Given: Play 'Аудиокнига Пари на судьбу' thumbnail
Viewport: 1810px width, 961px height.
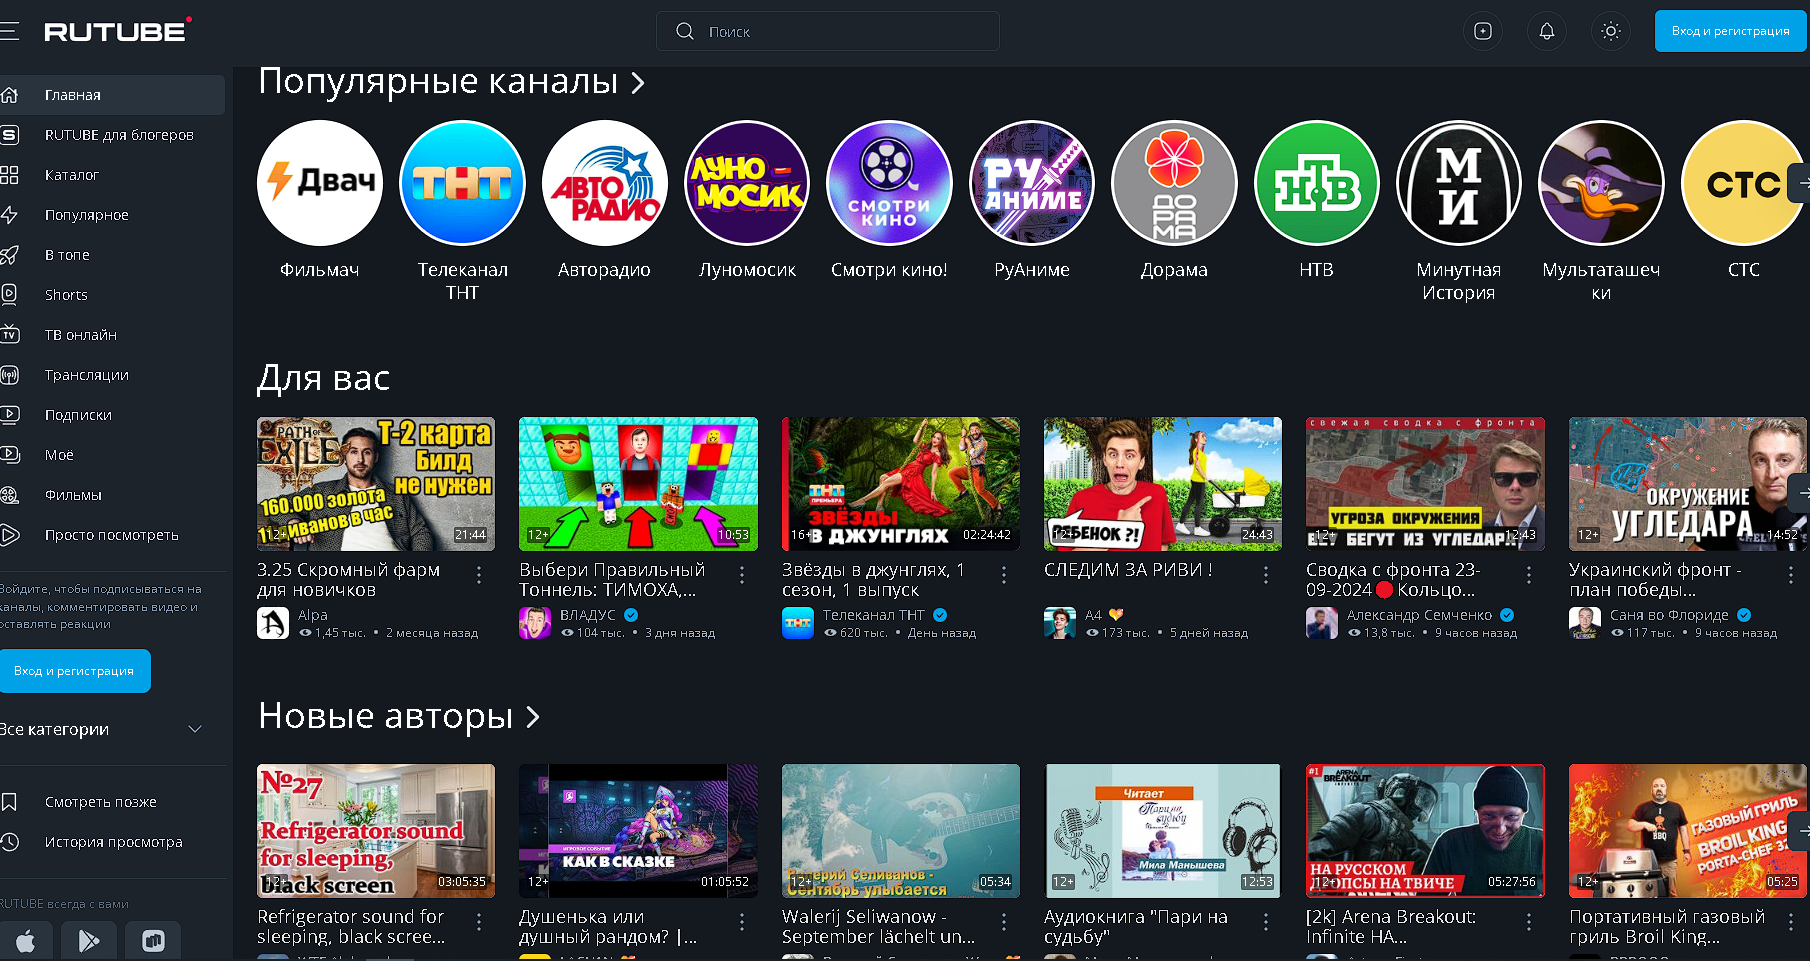Looking at the screenshot, I should tap(1163, 831).
